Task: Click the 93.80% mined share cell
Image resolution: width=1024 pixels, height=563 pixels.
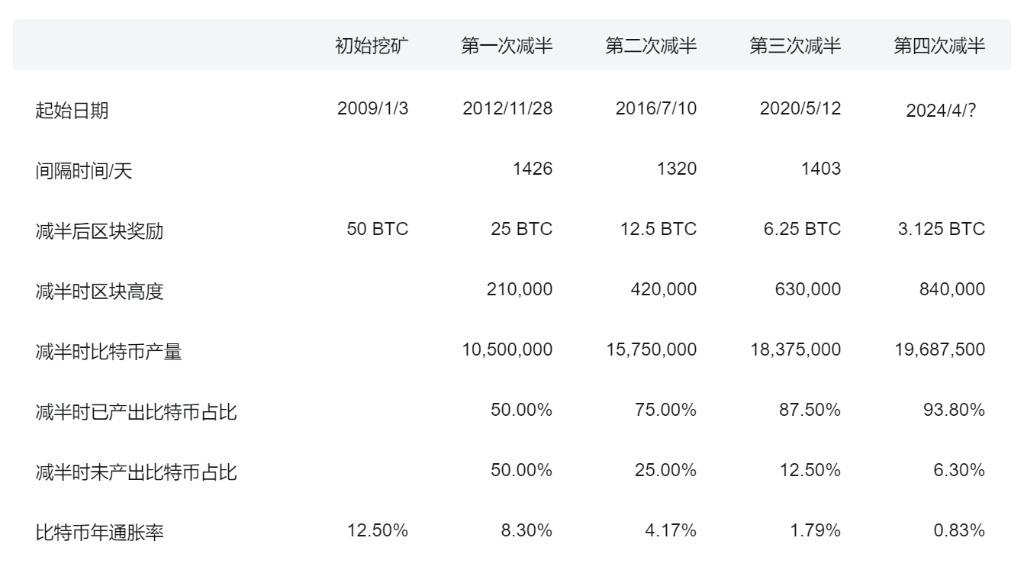Action: click(959, 410)
